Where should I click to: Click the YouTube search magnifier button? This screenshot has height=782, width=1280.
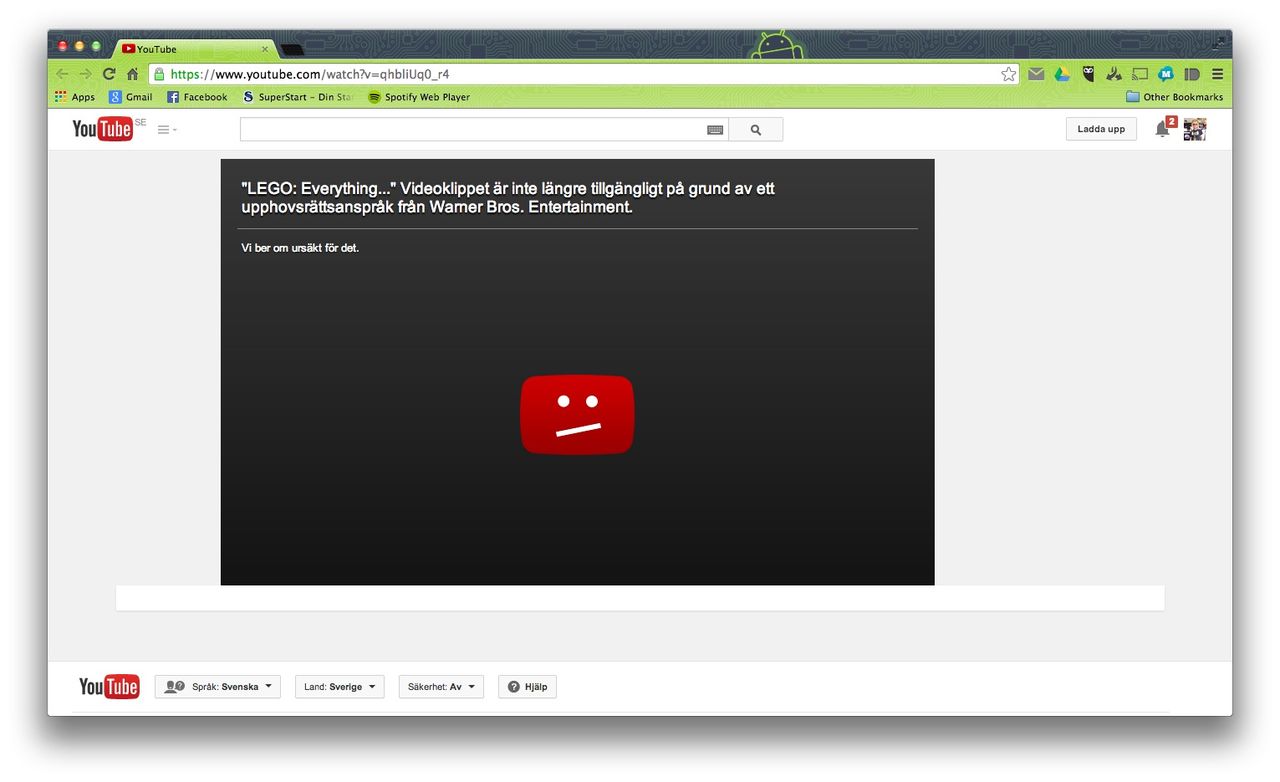755,130
